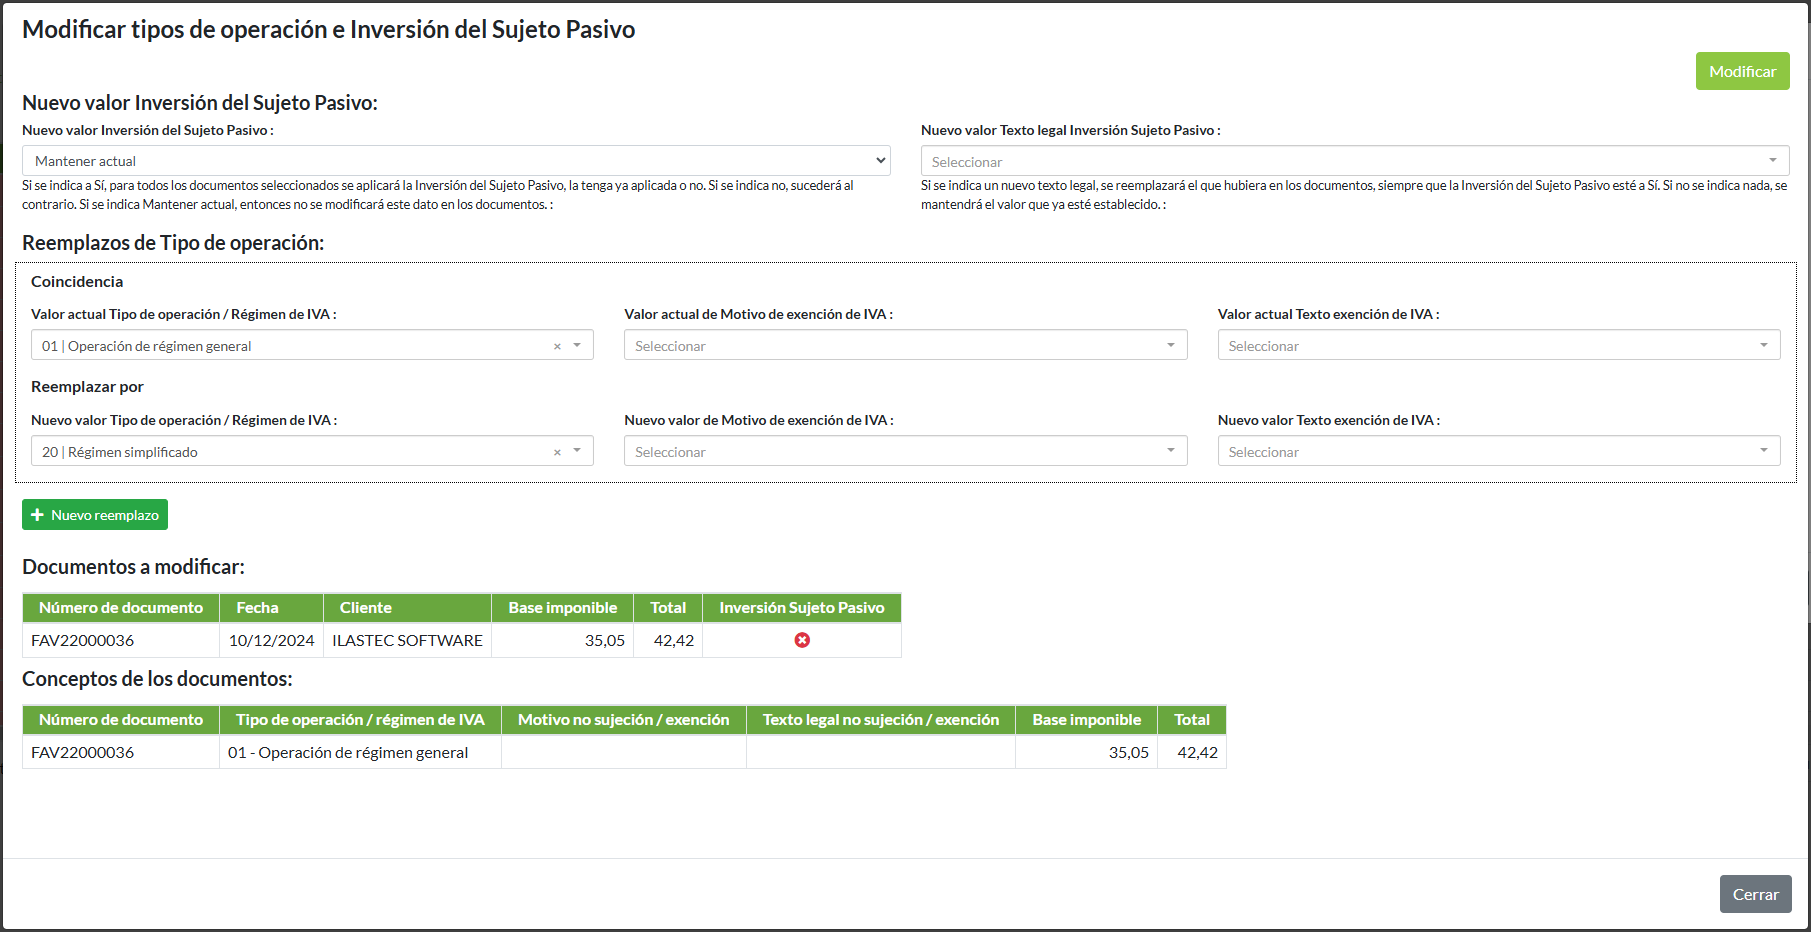Click the green Modificar button
1811x932 pixels.
tap(1741, 71)
